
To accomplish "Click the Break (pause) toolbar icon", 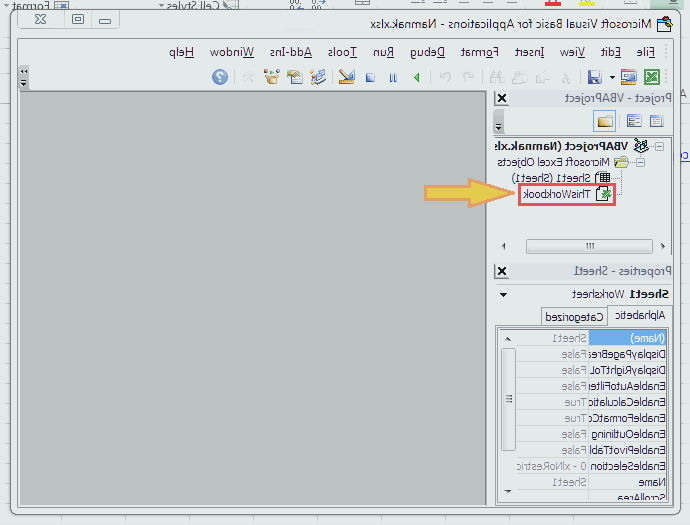I will (392, 76).
